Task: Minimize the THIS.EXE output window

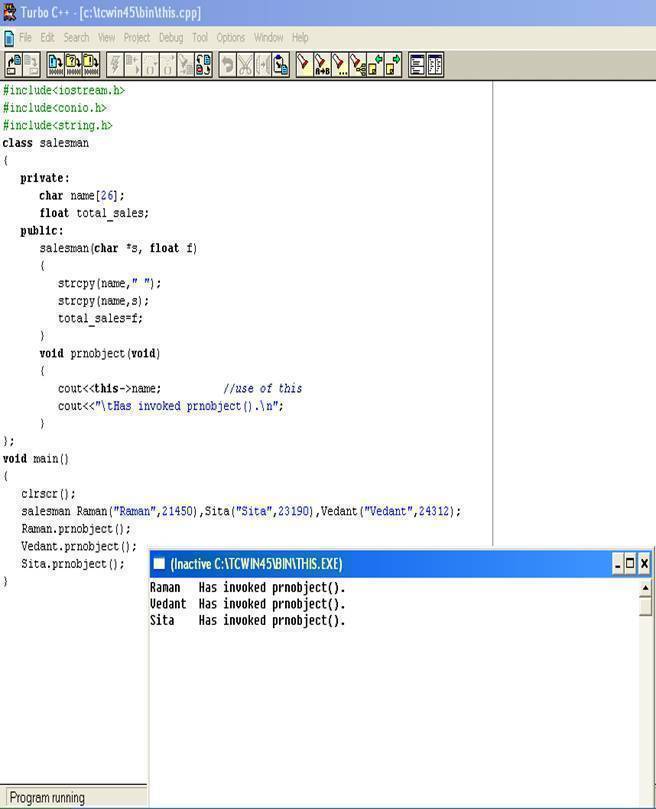Action: 617,563
